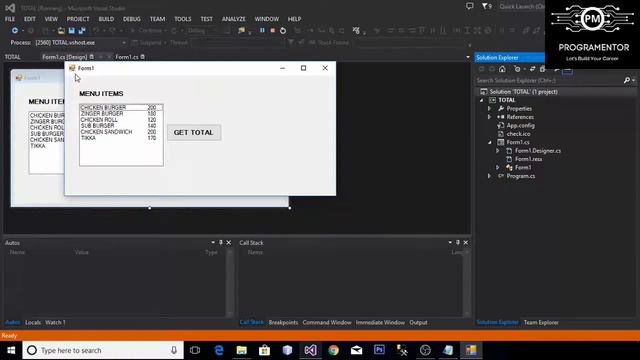
Task: Open the ANALYZE menu
Action: click(x=233, y=19)
